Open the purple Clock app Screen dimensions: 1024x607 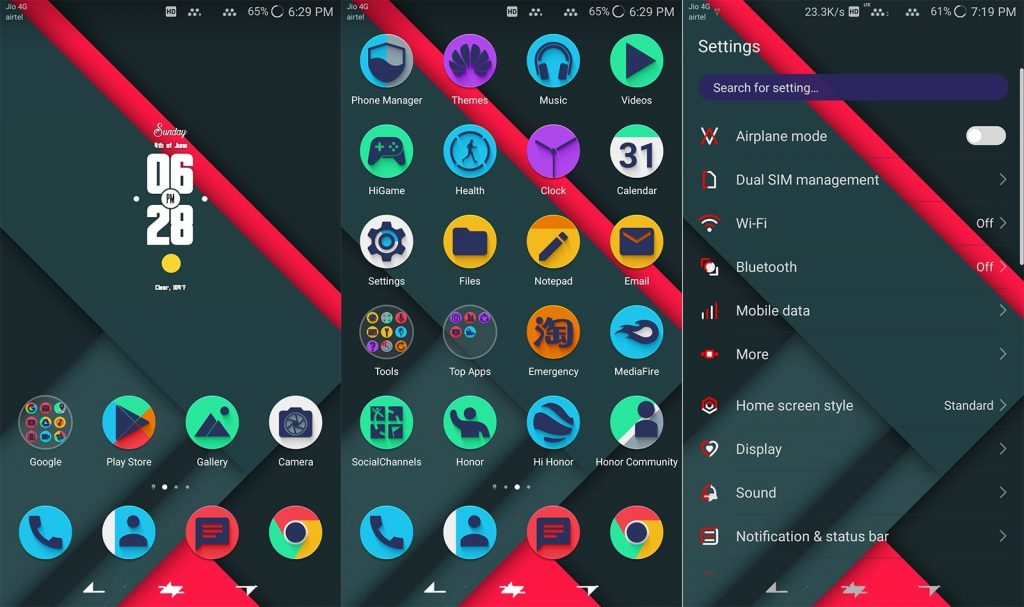(x=553, y=152)
